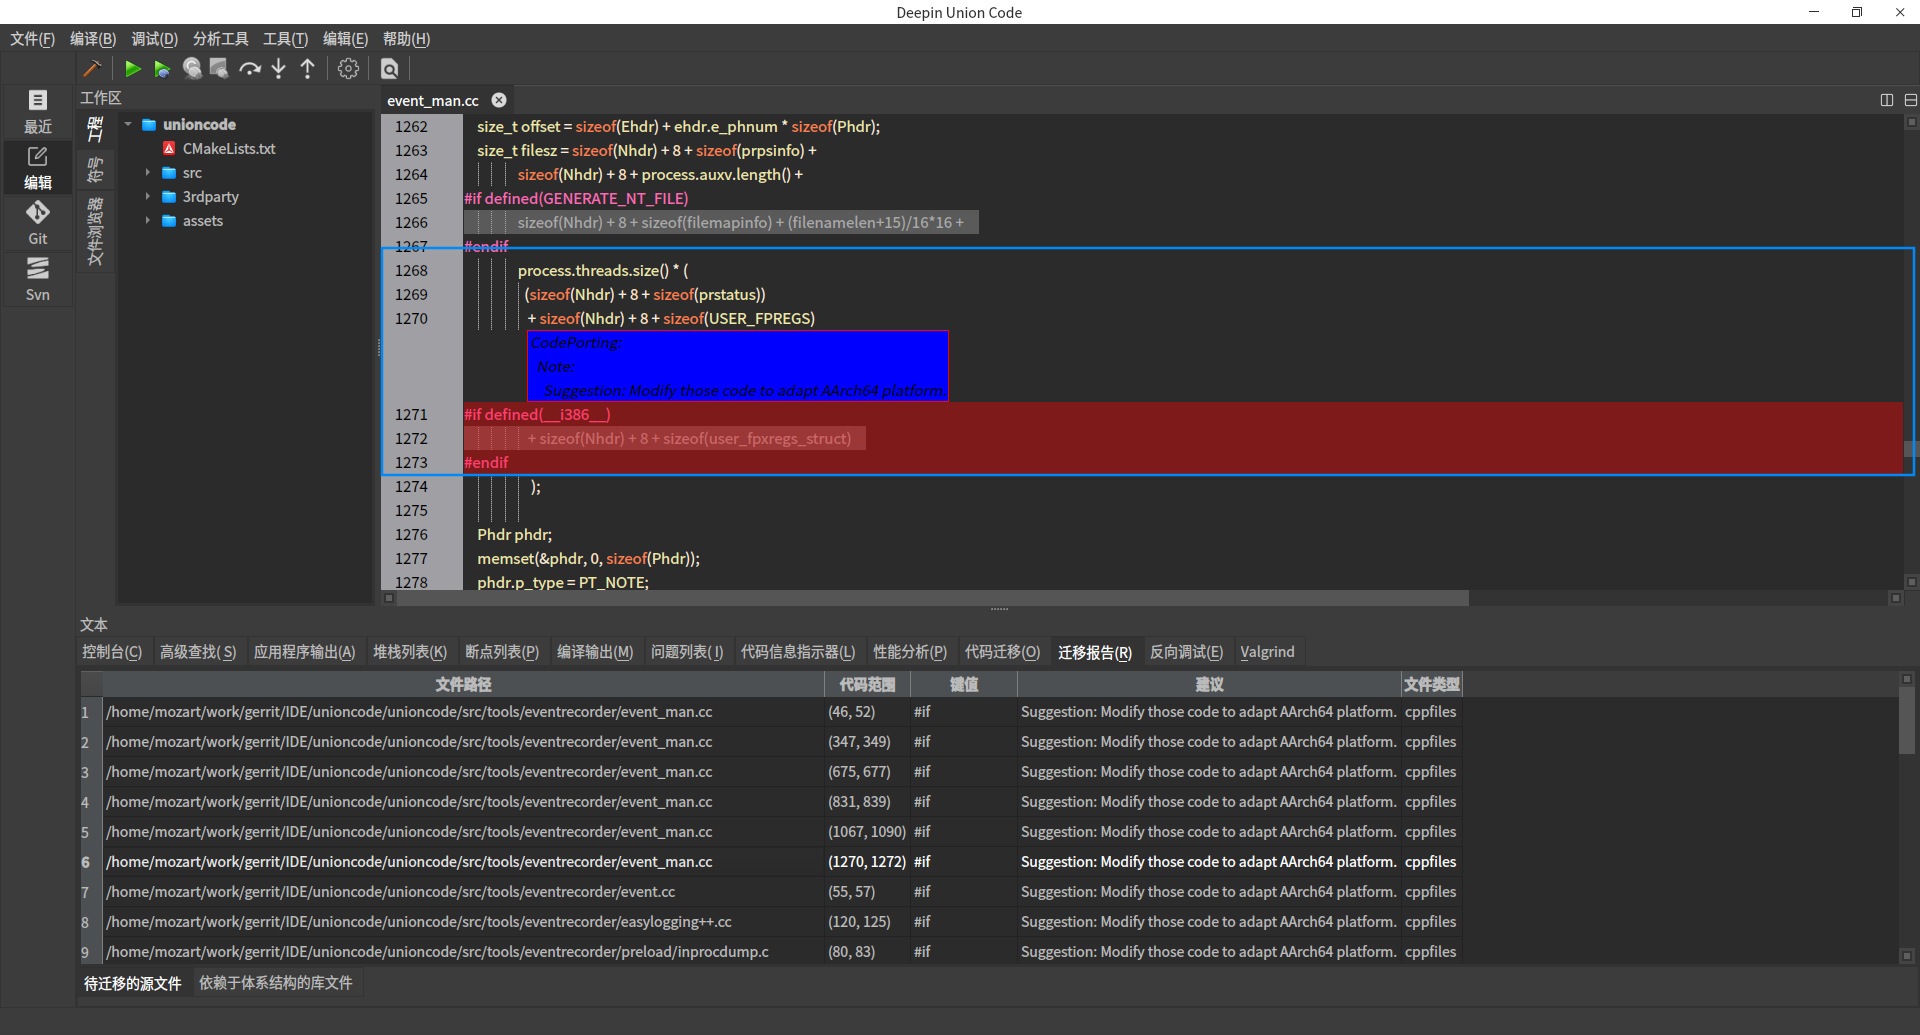The width and height of the screenshot is (1920, 1035).
Task: Switch to the 高级查找(S) tab
Action: (198, 652)
